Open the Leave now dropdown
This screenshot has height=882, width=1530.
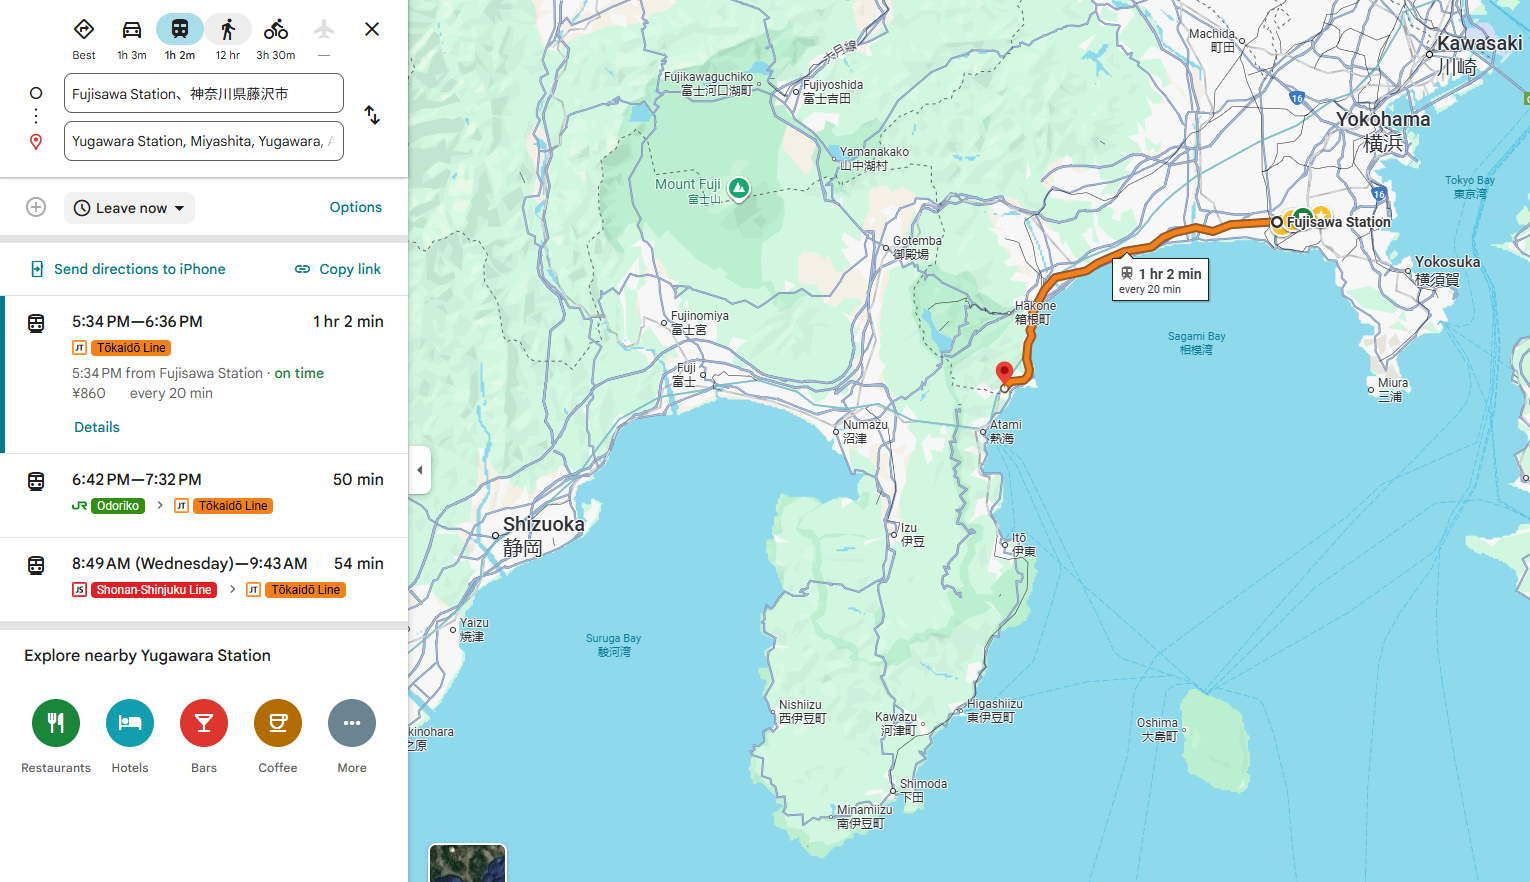tap(129, 208)
